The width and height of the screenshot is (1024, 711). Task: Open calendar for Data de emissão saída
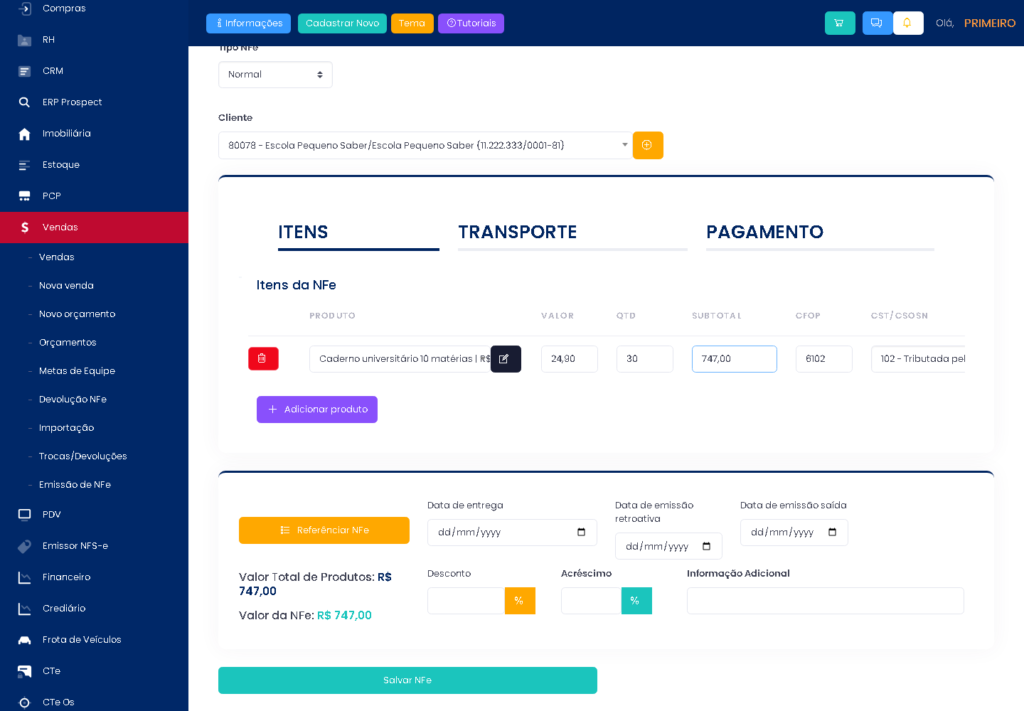pyautogui.click(x=832, y=532)
